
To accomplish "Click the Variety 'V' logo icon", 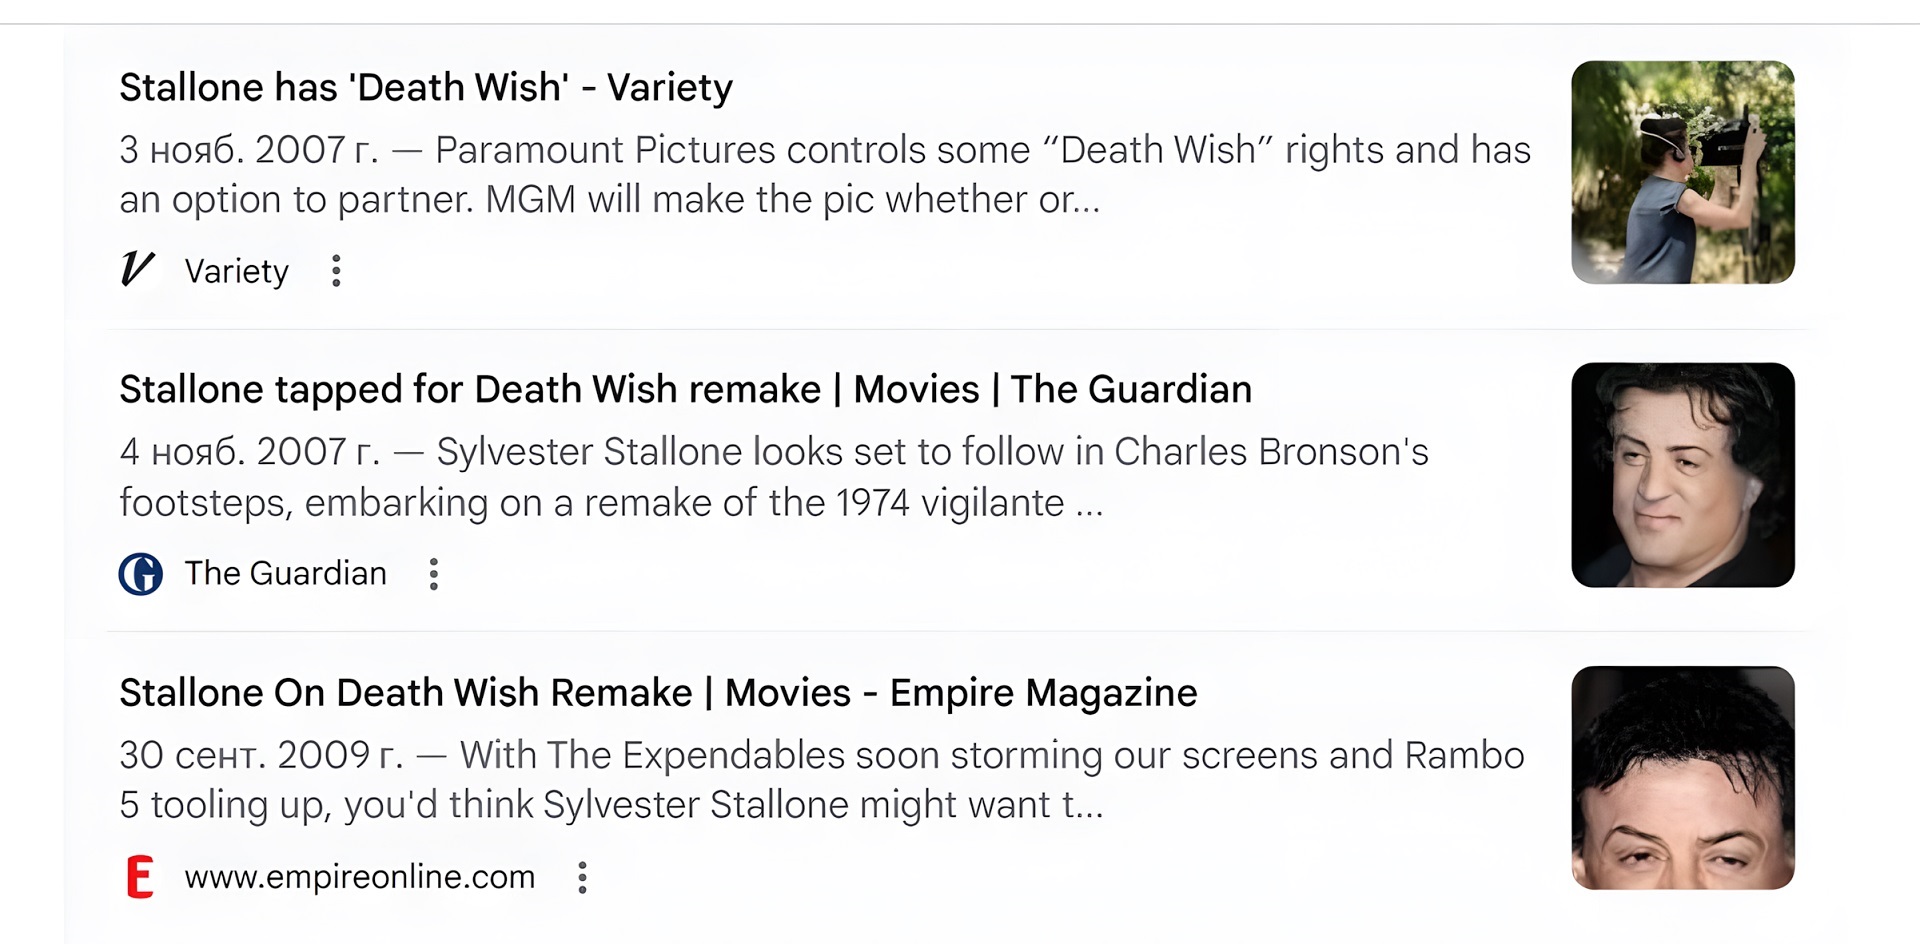I will pyautogui.click(x=138, y=270).
